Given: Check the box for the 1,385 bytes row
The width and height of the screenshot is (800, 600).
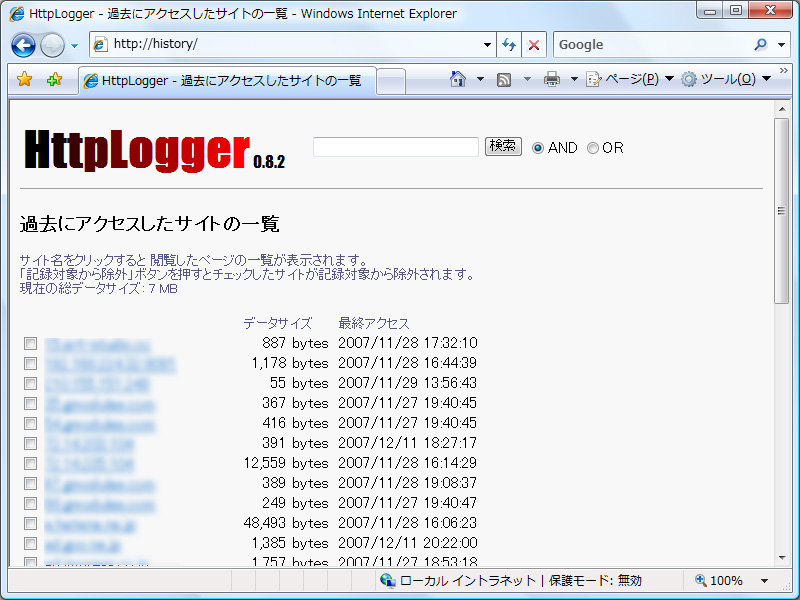Looking at the screenshot, I should (x=31, y=543).
